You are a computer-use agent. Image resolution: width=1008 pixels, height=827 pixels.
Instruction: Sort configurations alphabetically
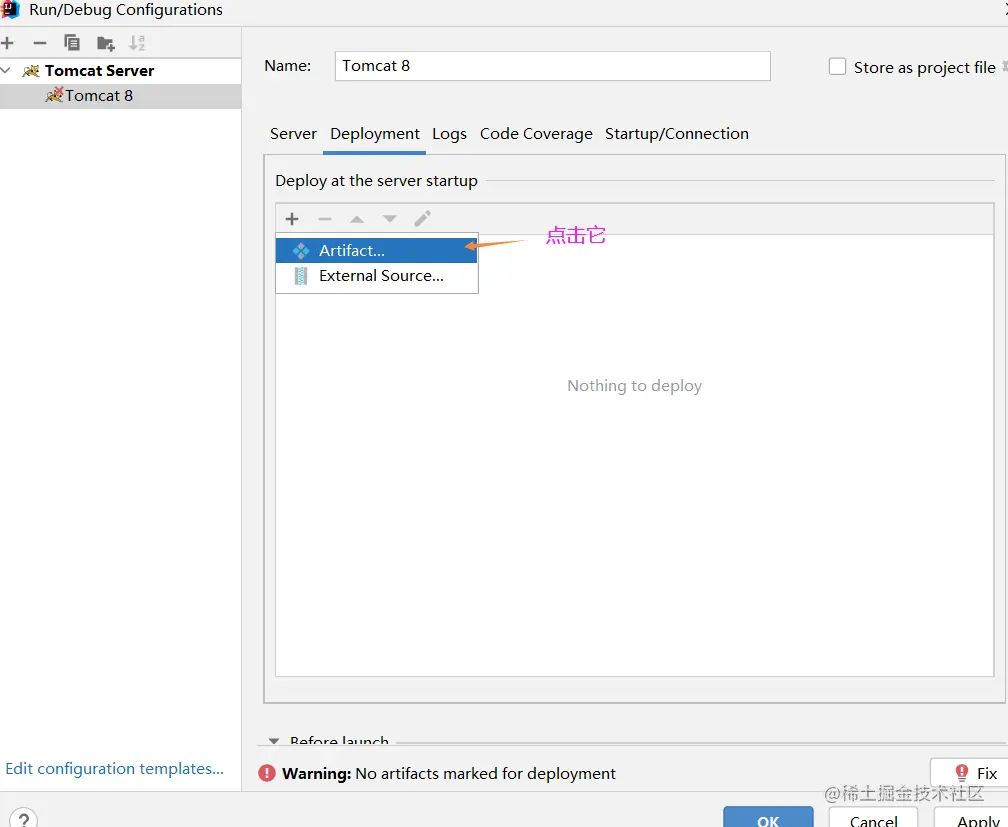click(137, 43)
